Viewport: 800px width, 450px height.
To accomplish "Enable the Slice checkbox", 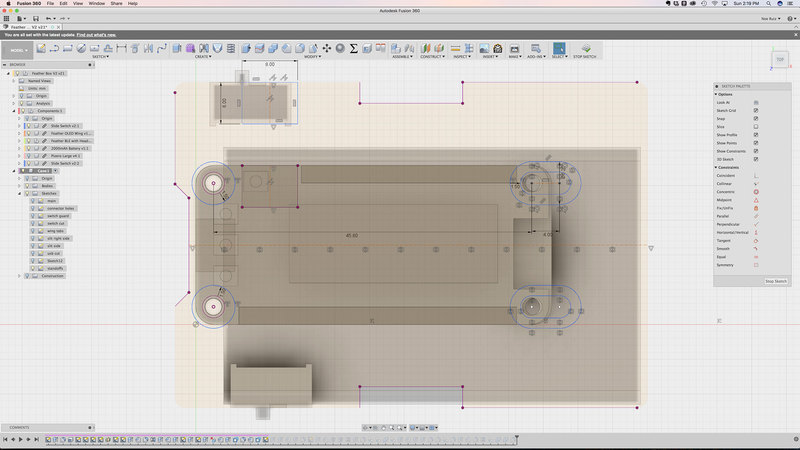I will (x=756, y=127).
